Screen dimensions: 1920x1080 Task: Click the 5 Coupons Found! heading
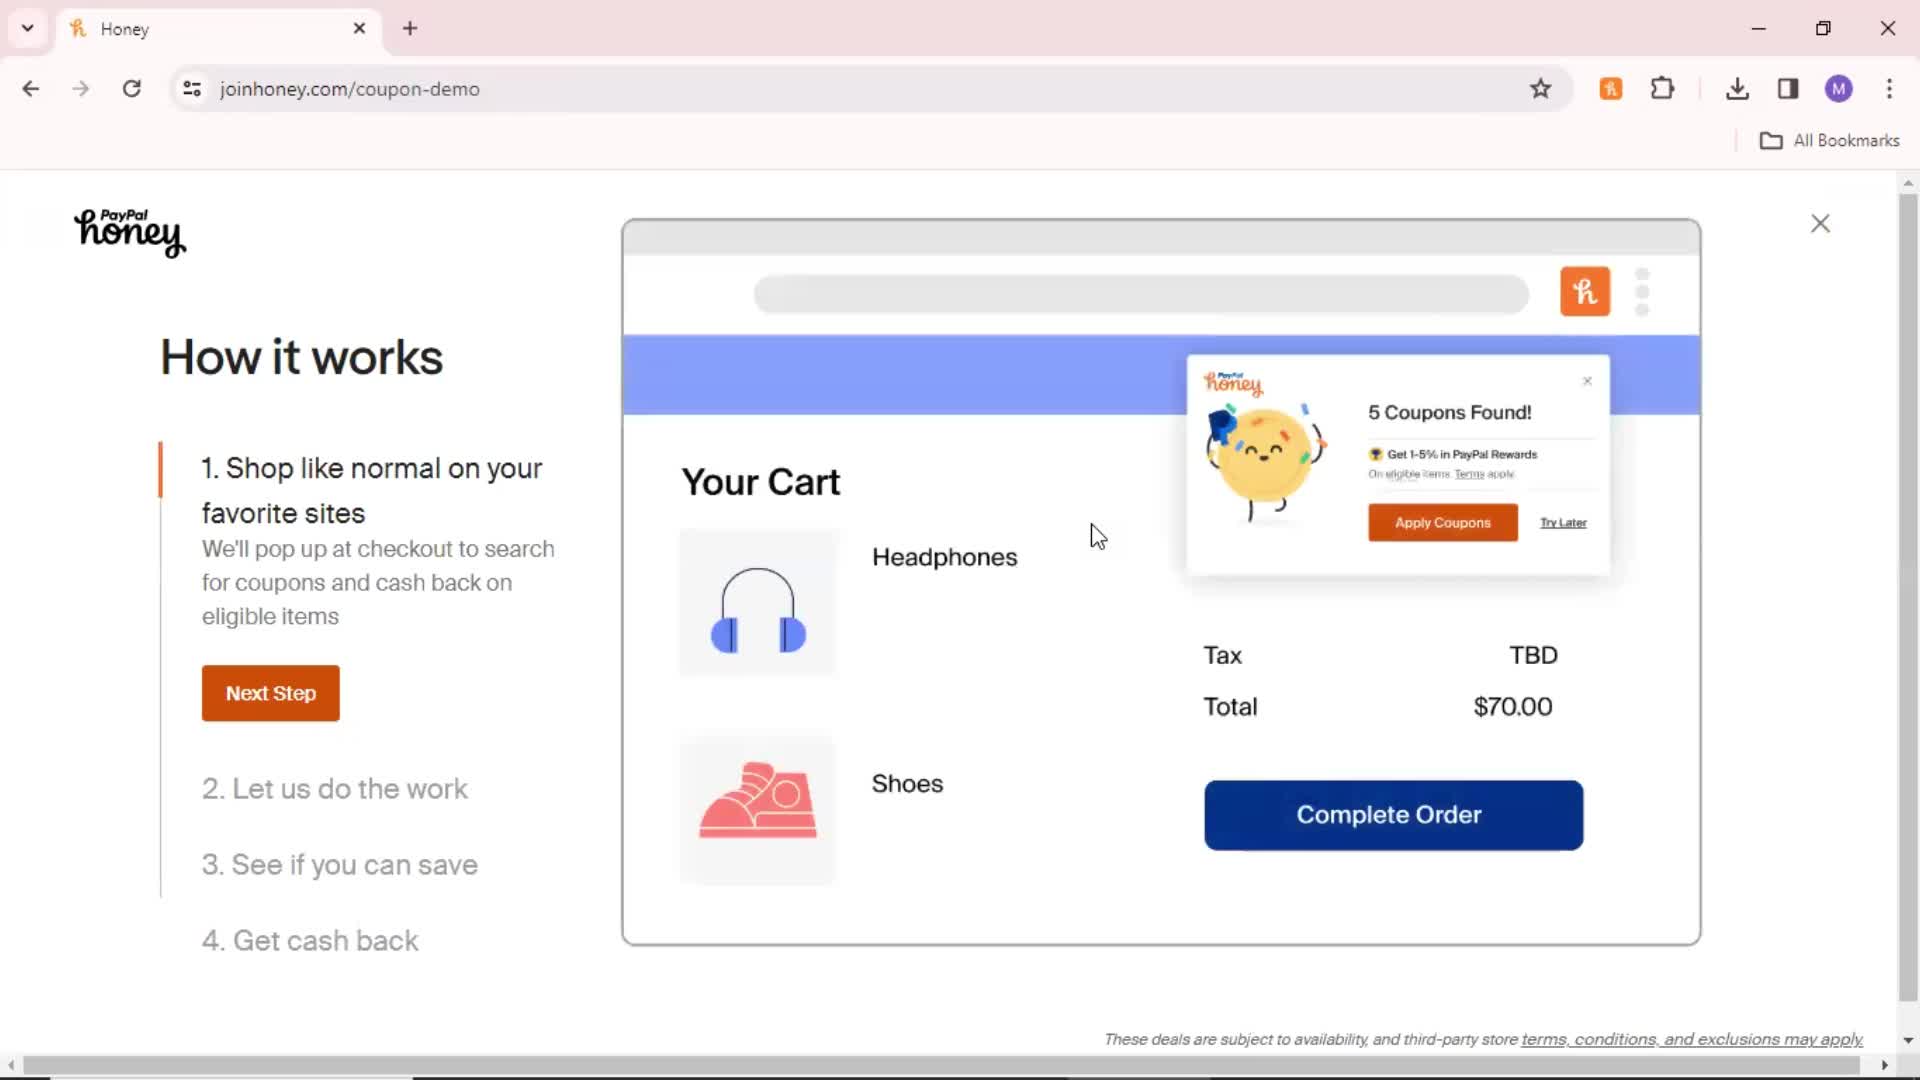click(x=1449, y=413)
